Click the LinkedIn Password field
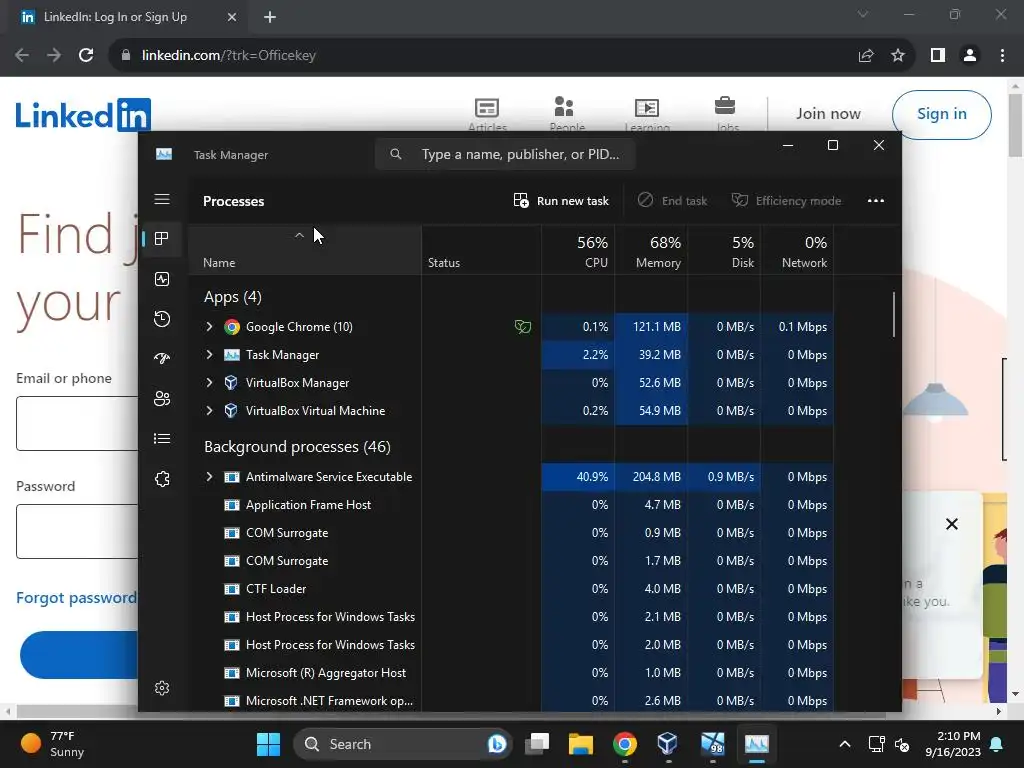Screen dimensions: 1024x768 click(77, 532)
